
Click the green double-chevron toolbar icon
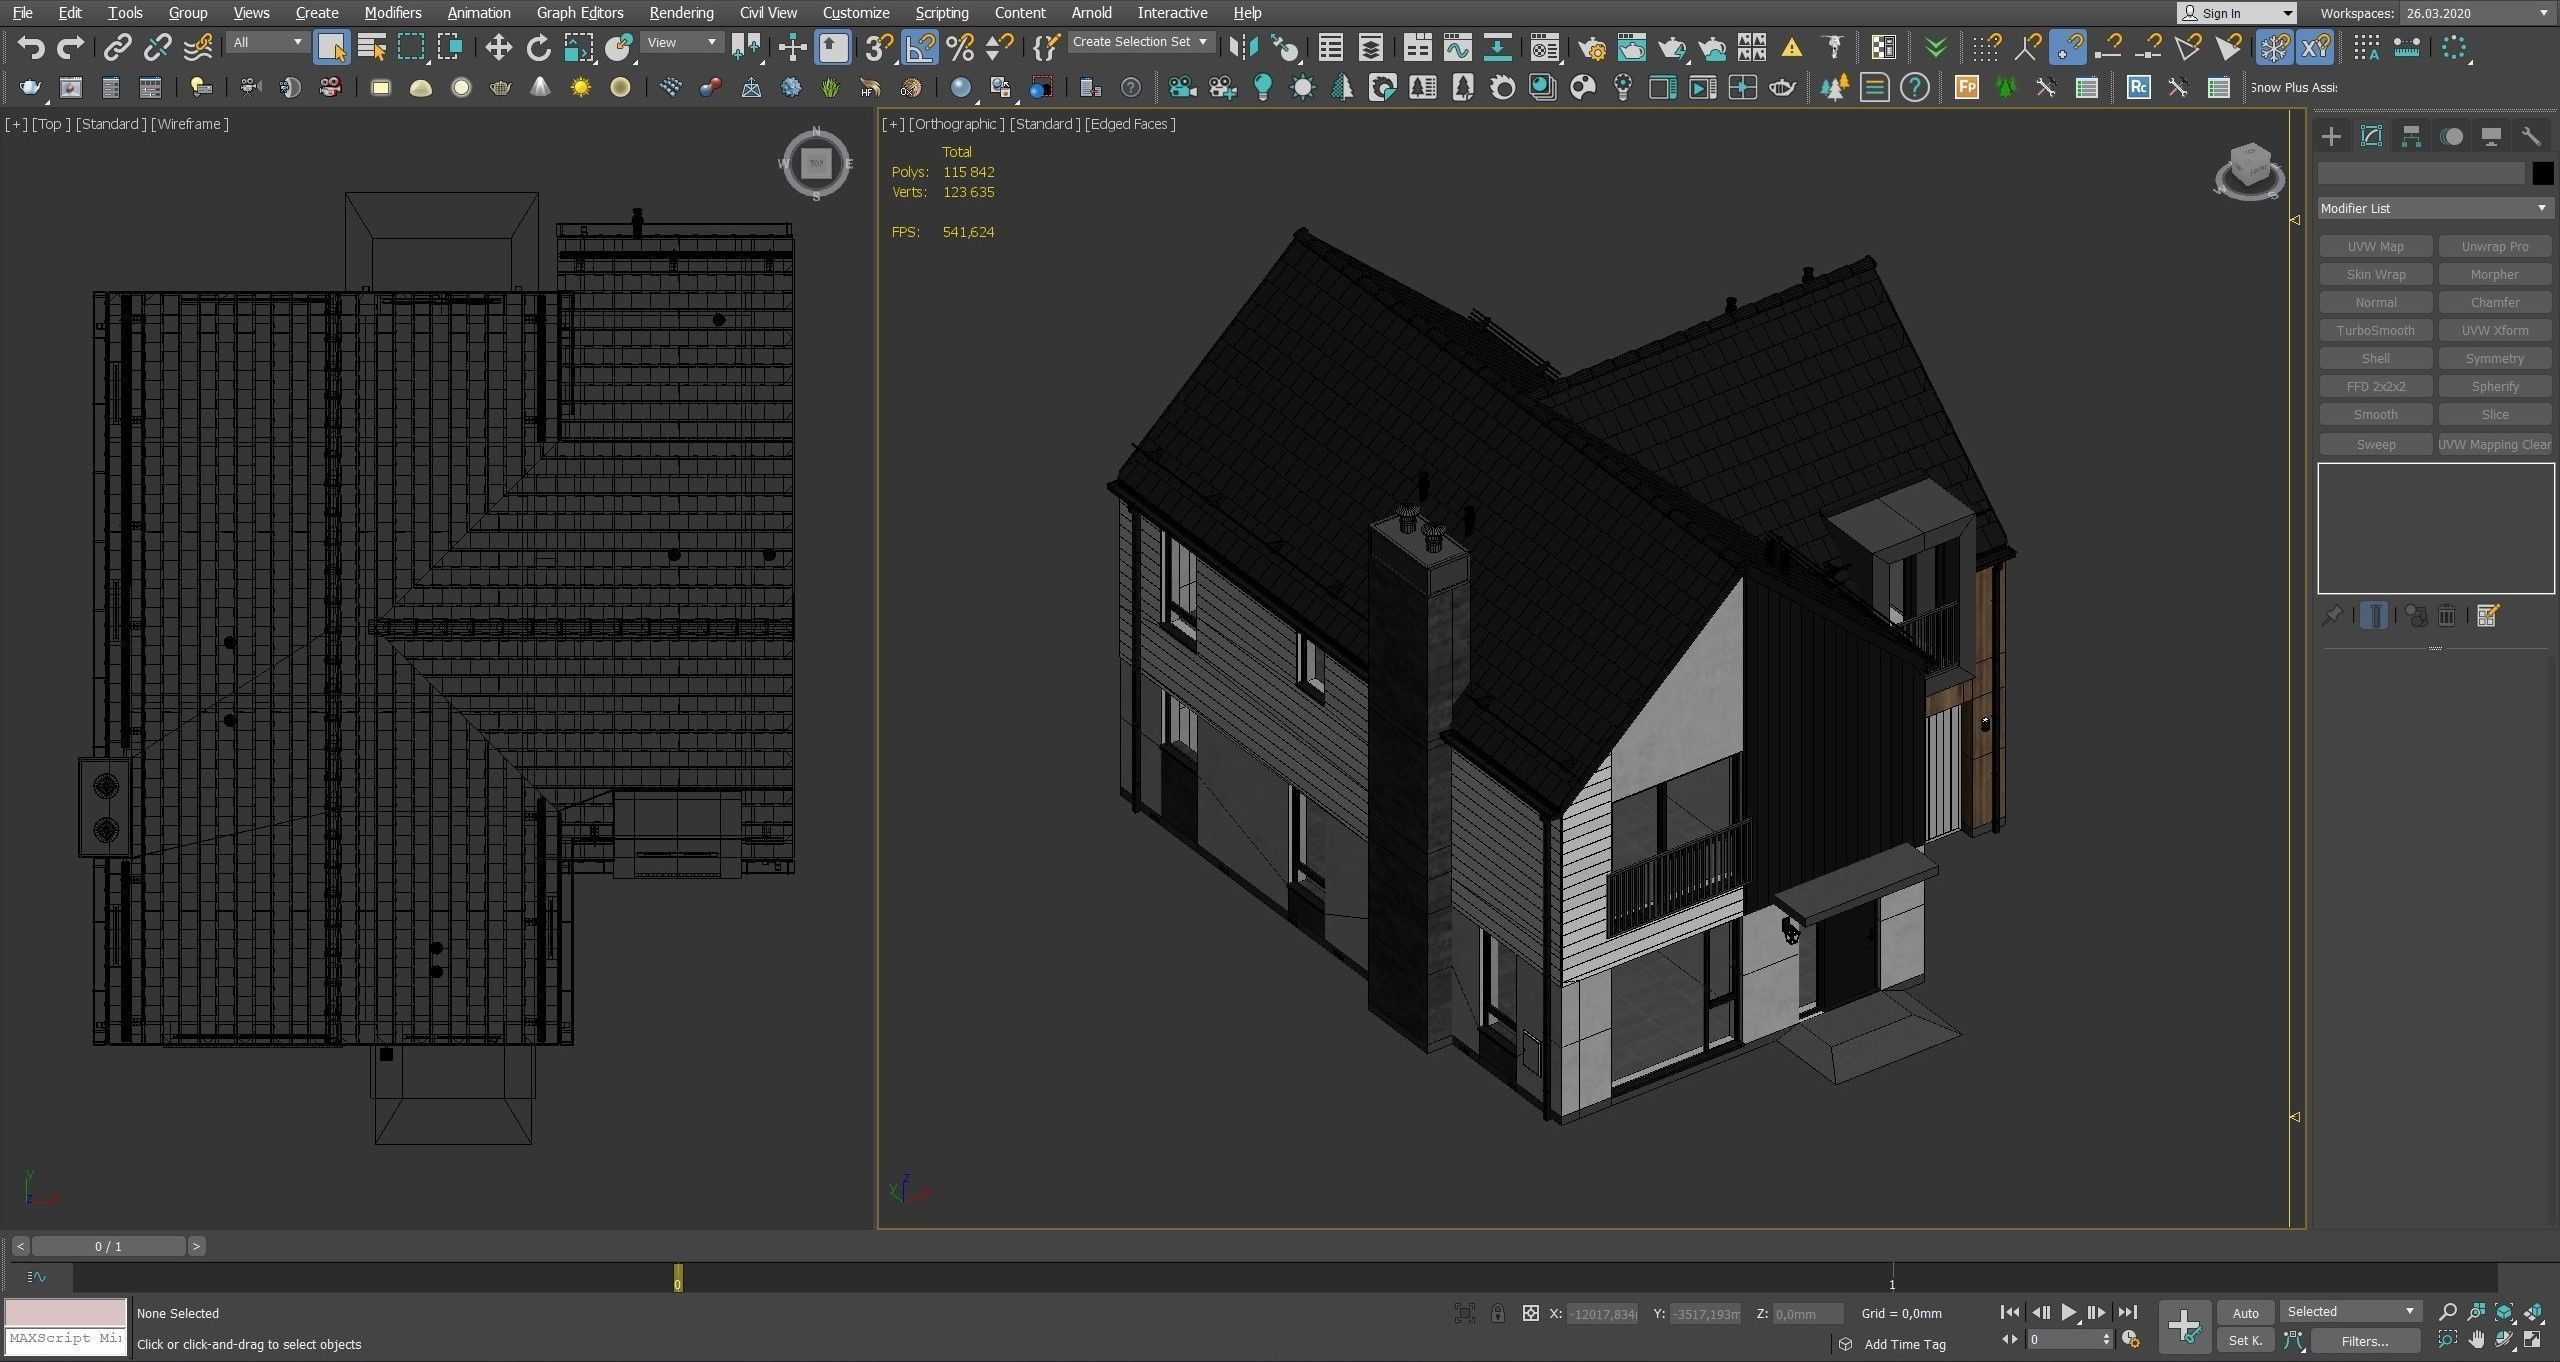coord(1935,47)
